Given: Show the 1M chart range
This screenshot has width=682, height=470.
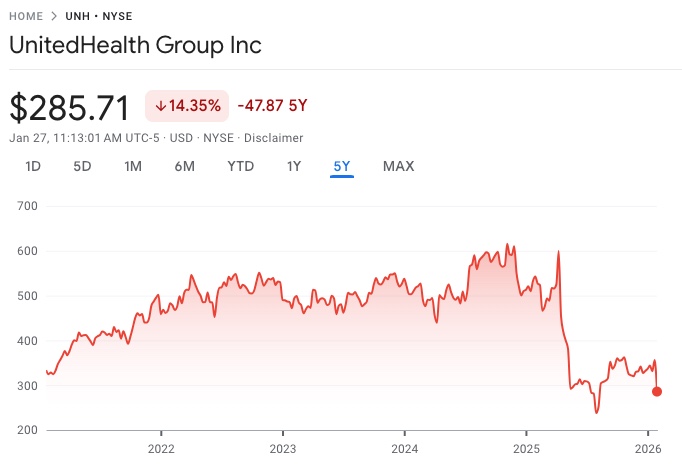Looking at the screenshot, I should [133, 166].
